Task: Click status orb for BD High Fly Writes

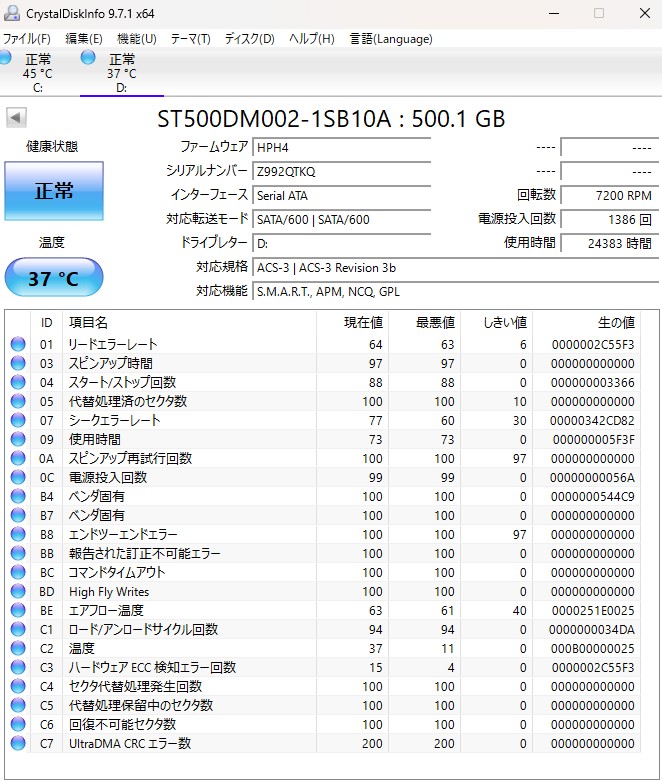Action: tap(18, 591)
